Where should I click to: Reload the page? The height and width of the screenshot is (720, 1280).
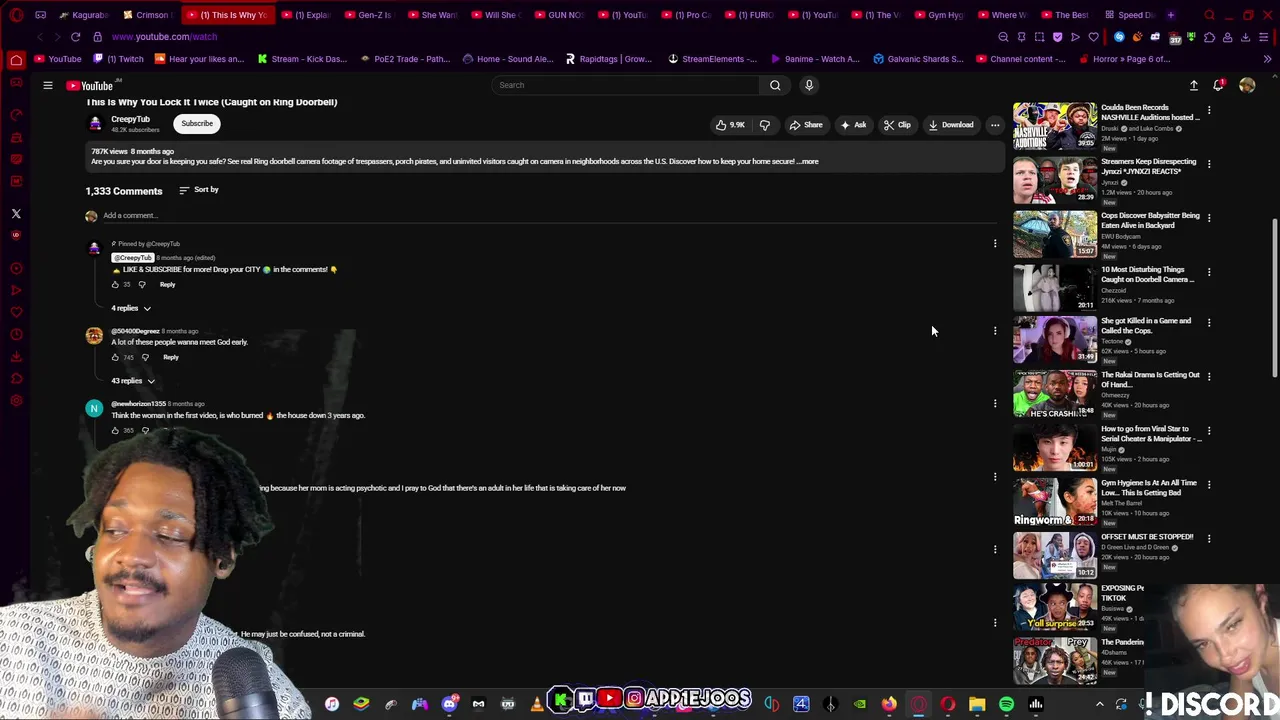[75, 37]
